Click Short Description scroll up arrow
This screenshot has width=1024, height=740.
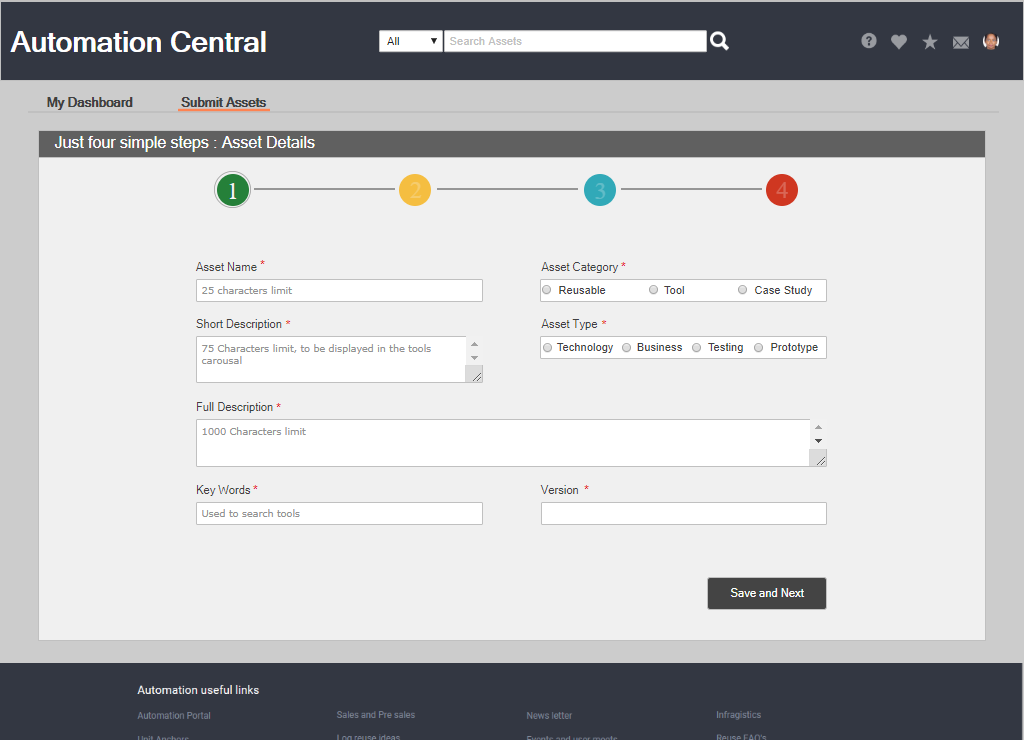pyautogui.click(x=474, y=344)
